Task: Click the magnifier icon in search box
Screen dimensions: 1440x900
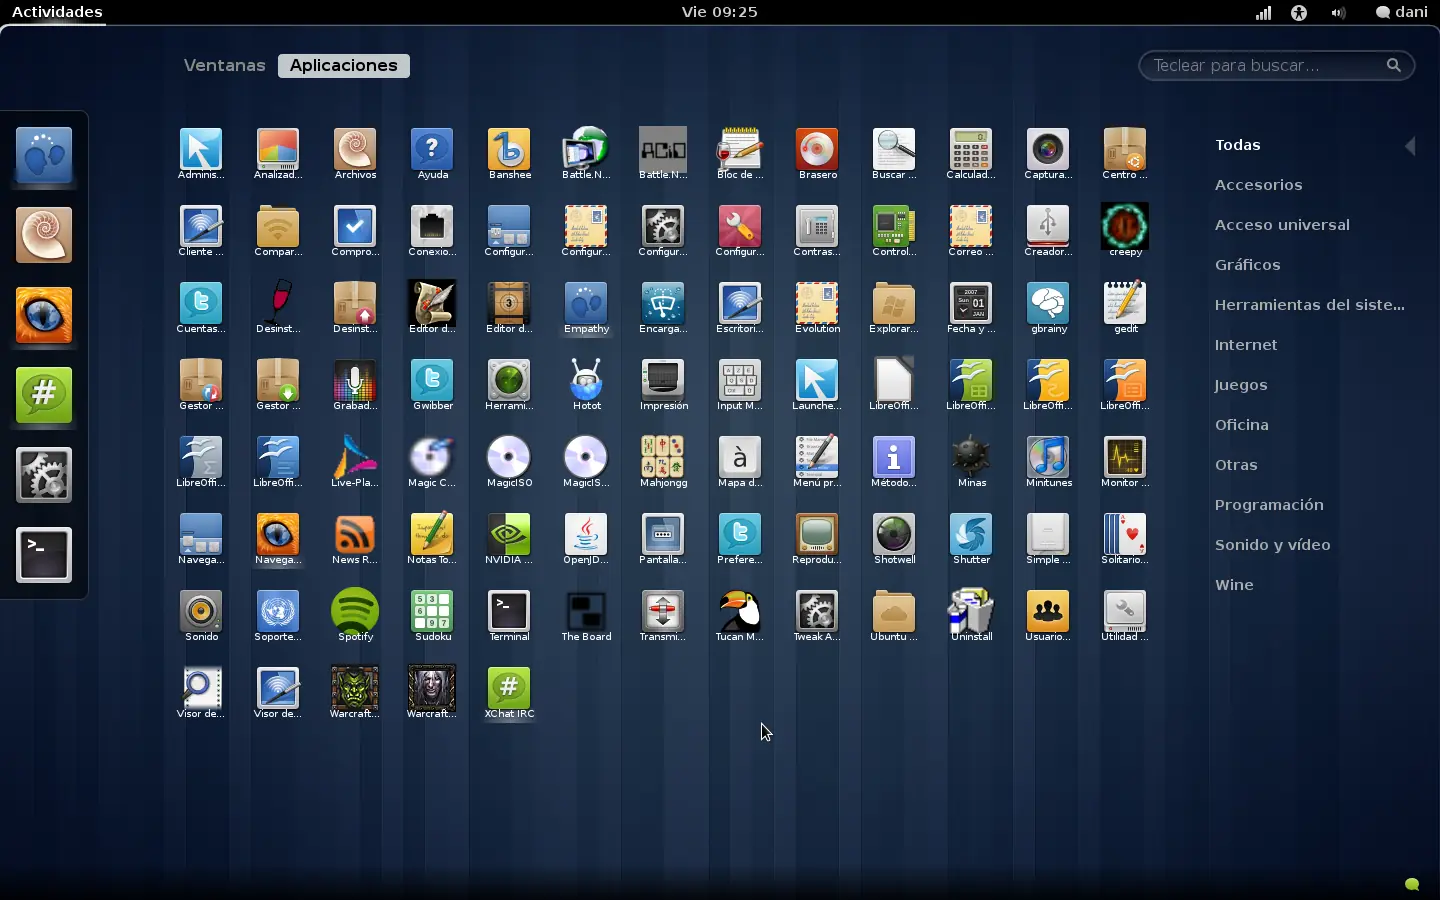Action: tap(1394, 65)
